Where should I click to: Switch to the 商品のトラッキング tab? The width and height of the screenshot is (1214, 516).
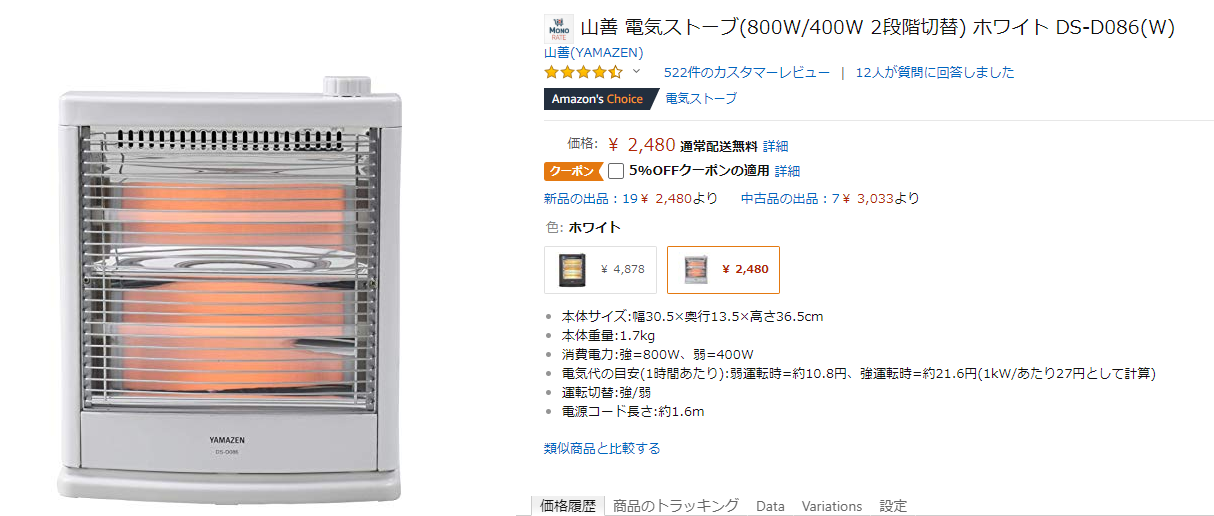pyautogui.click(x=676, y=506)
